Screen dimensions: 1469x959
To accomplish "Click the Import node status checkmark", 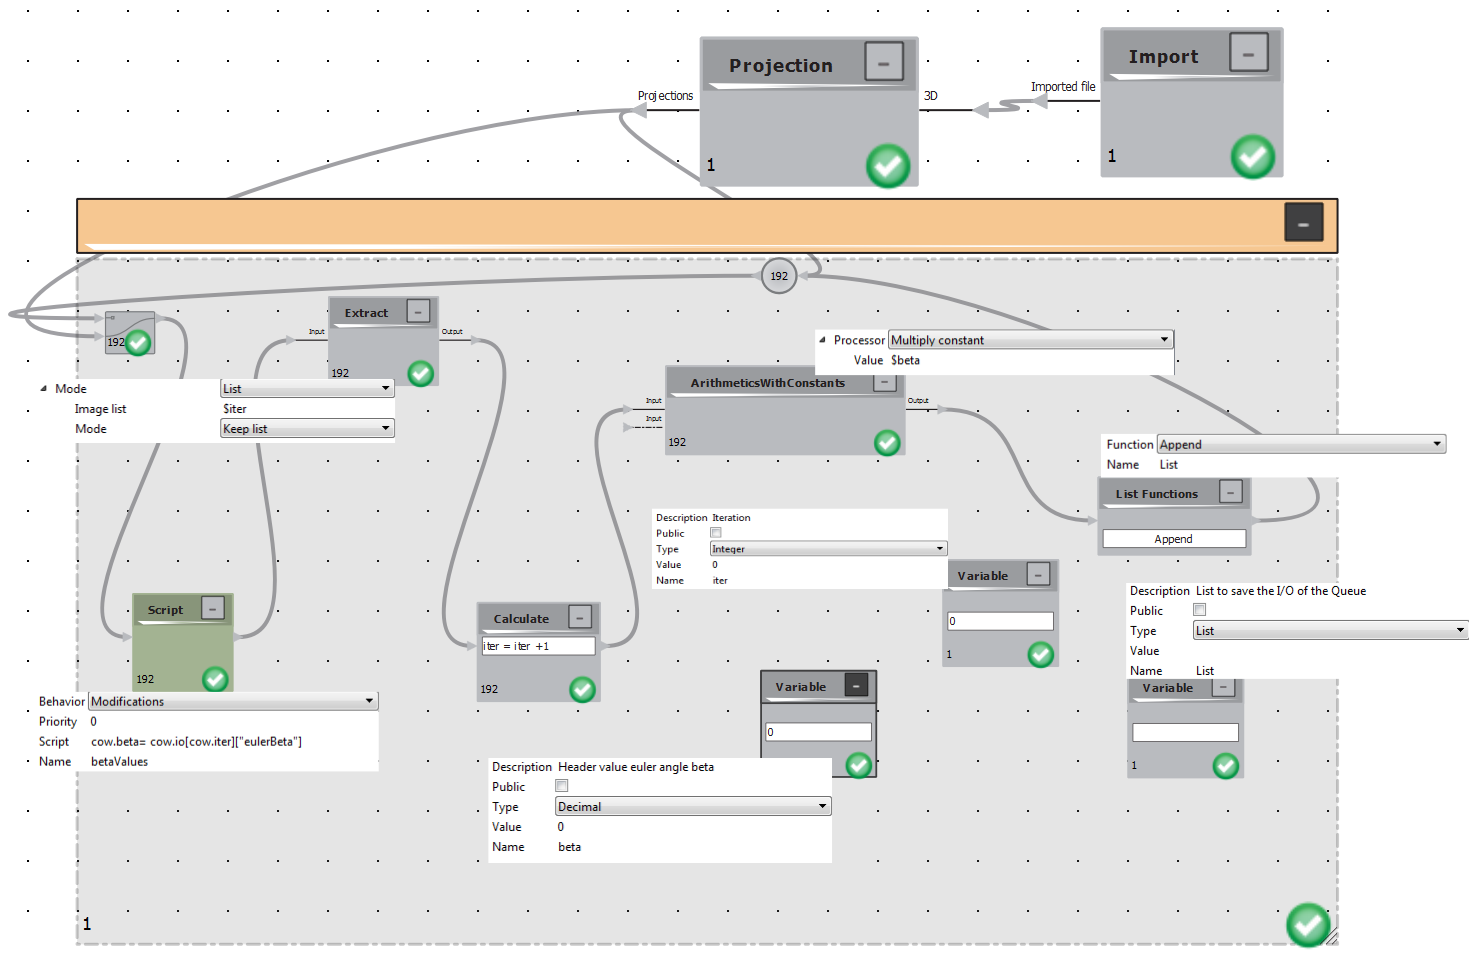I will (1253, 156).
